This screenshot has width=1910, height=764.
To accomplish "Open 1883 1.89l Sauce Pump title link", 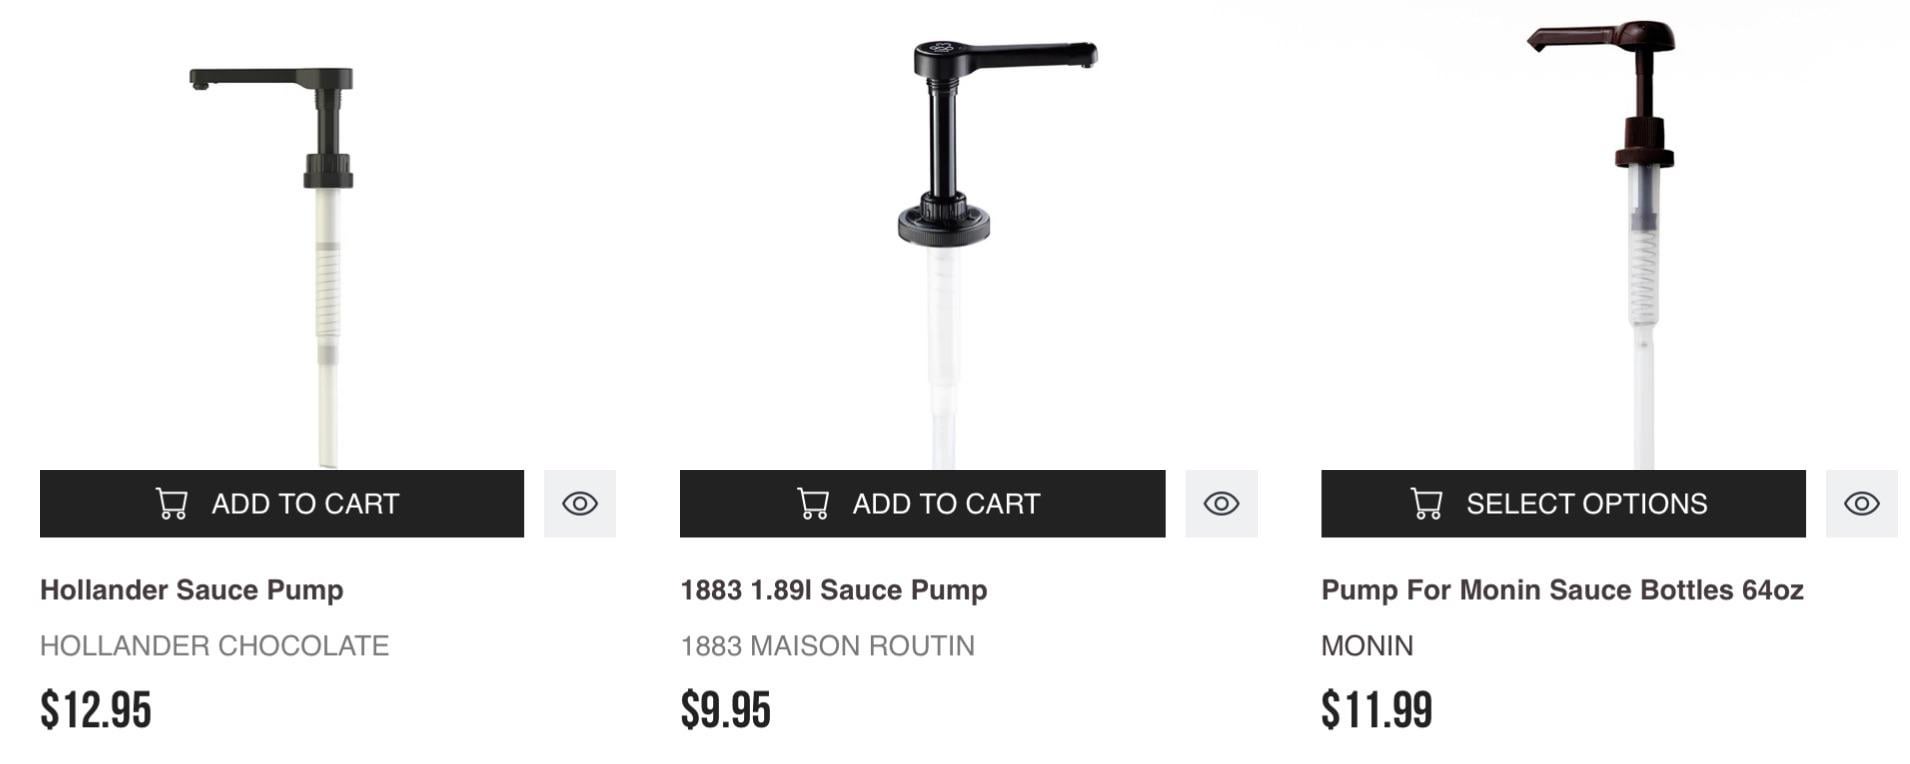I will 834,590.
